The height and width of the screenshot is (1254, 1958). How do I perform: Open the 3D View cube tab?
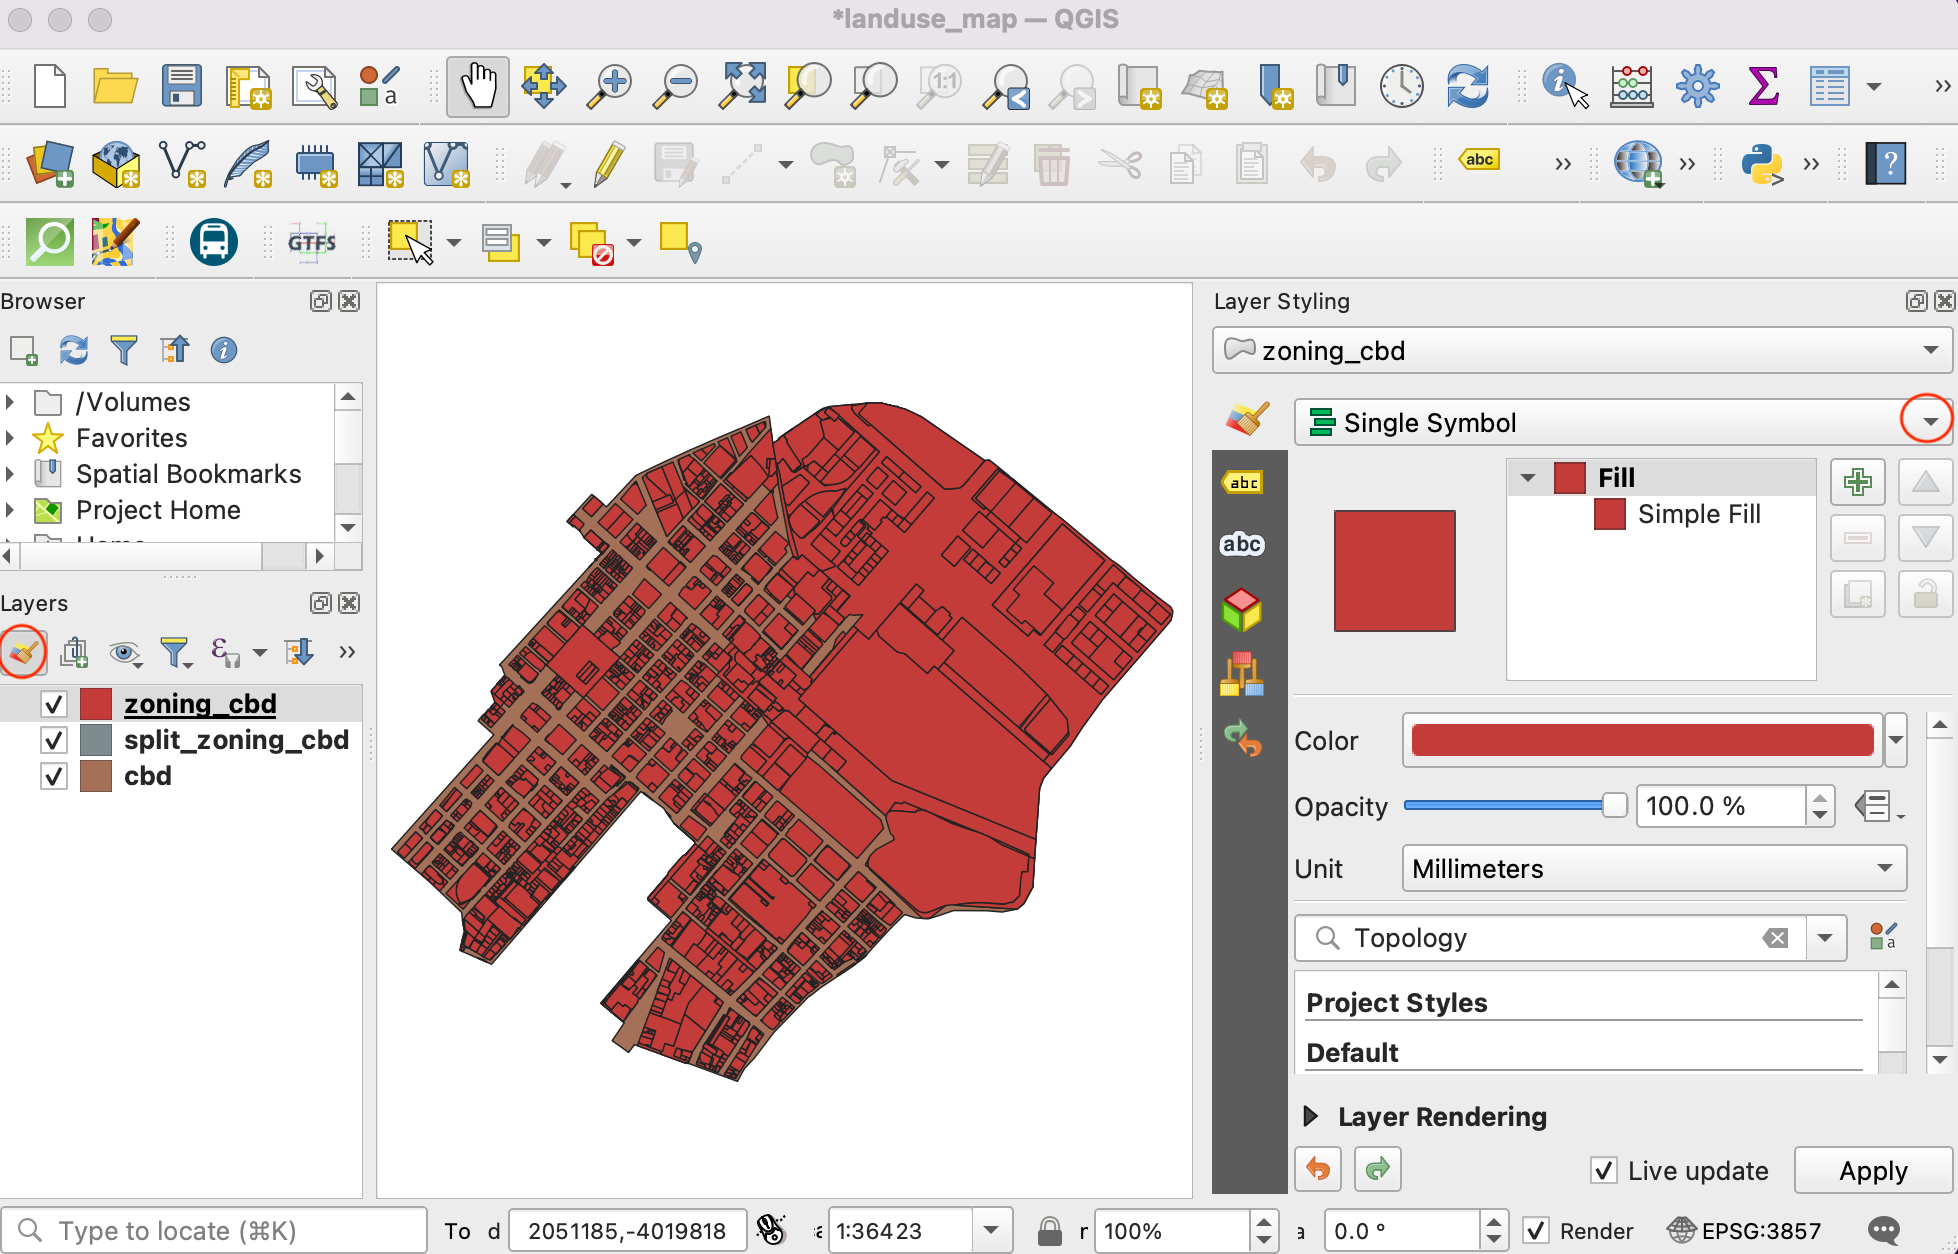[1242, 609]
